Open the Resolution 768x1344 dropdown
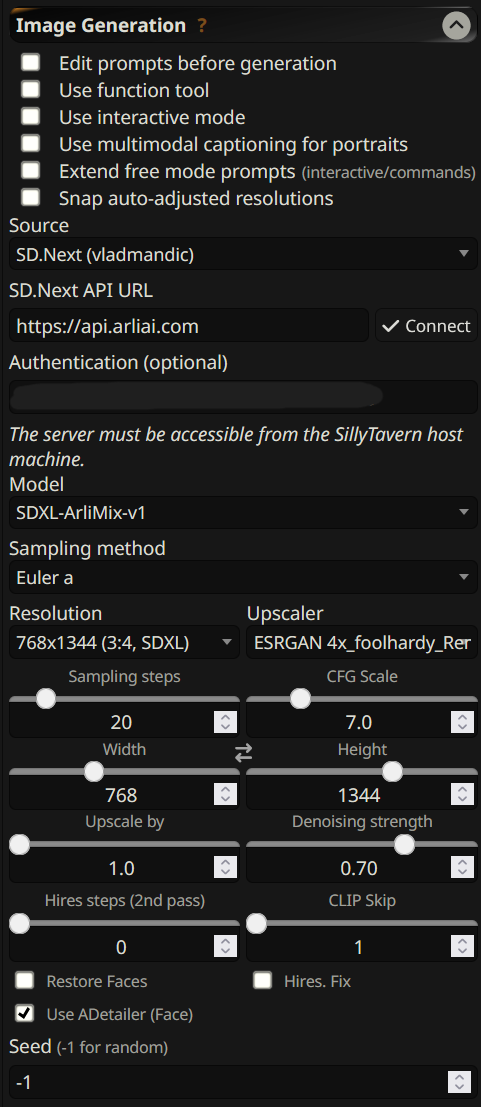This screenshot has width=481, height=1107. coord(124,642)
